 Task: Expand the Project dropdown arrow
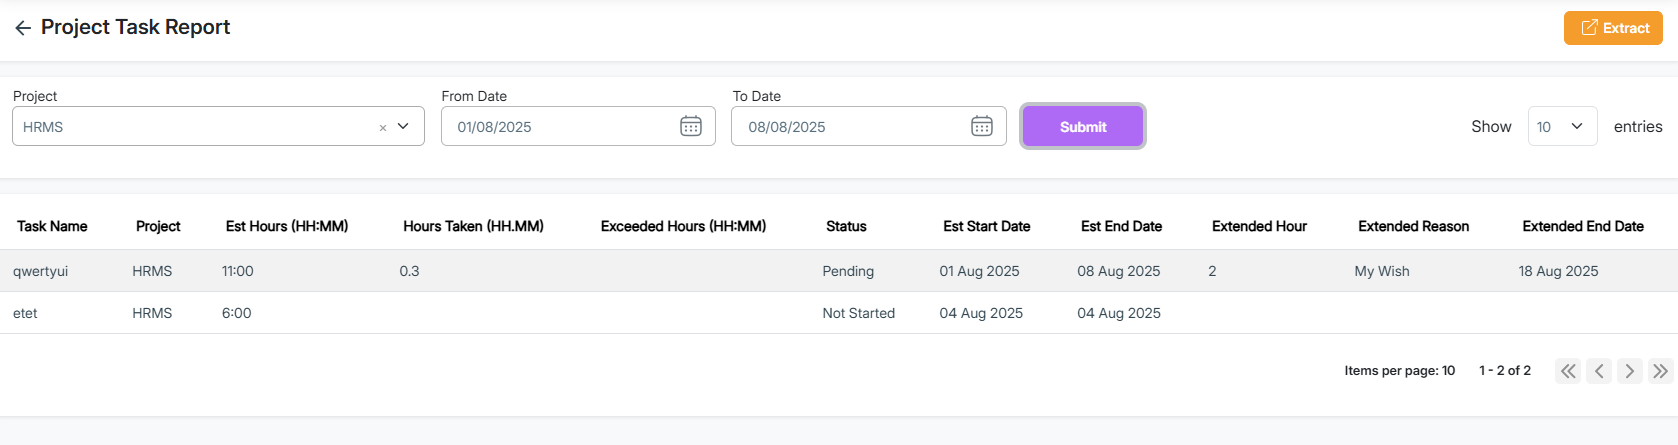pos(404,126)
